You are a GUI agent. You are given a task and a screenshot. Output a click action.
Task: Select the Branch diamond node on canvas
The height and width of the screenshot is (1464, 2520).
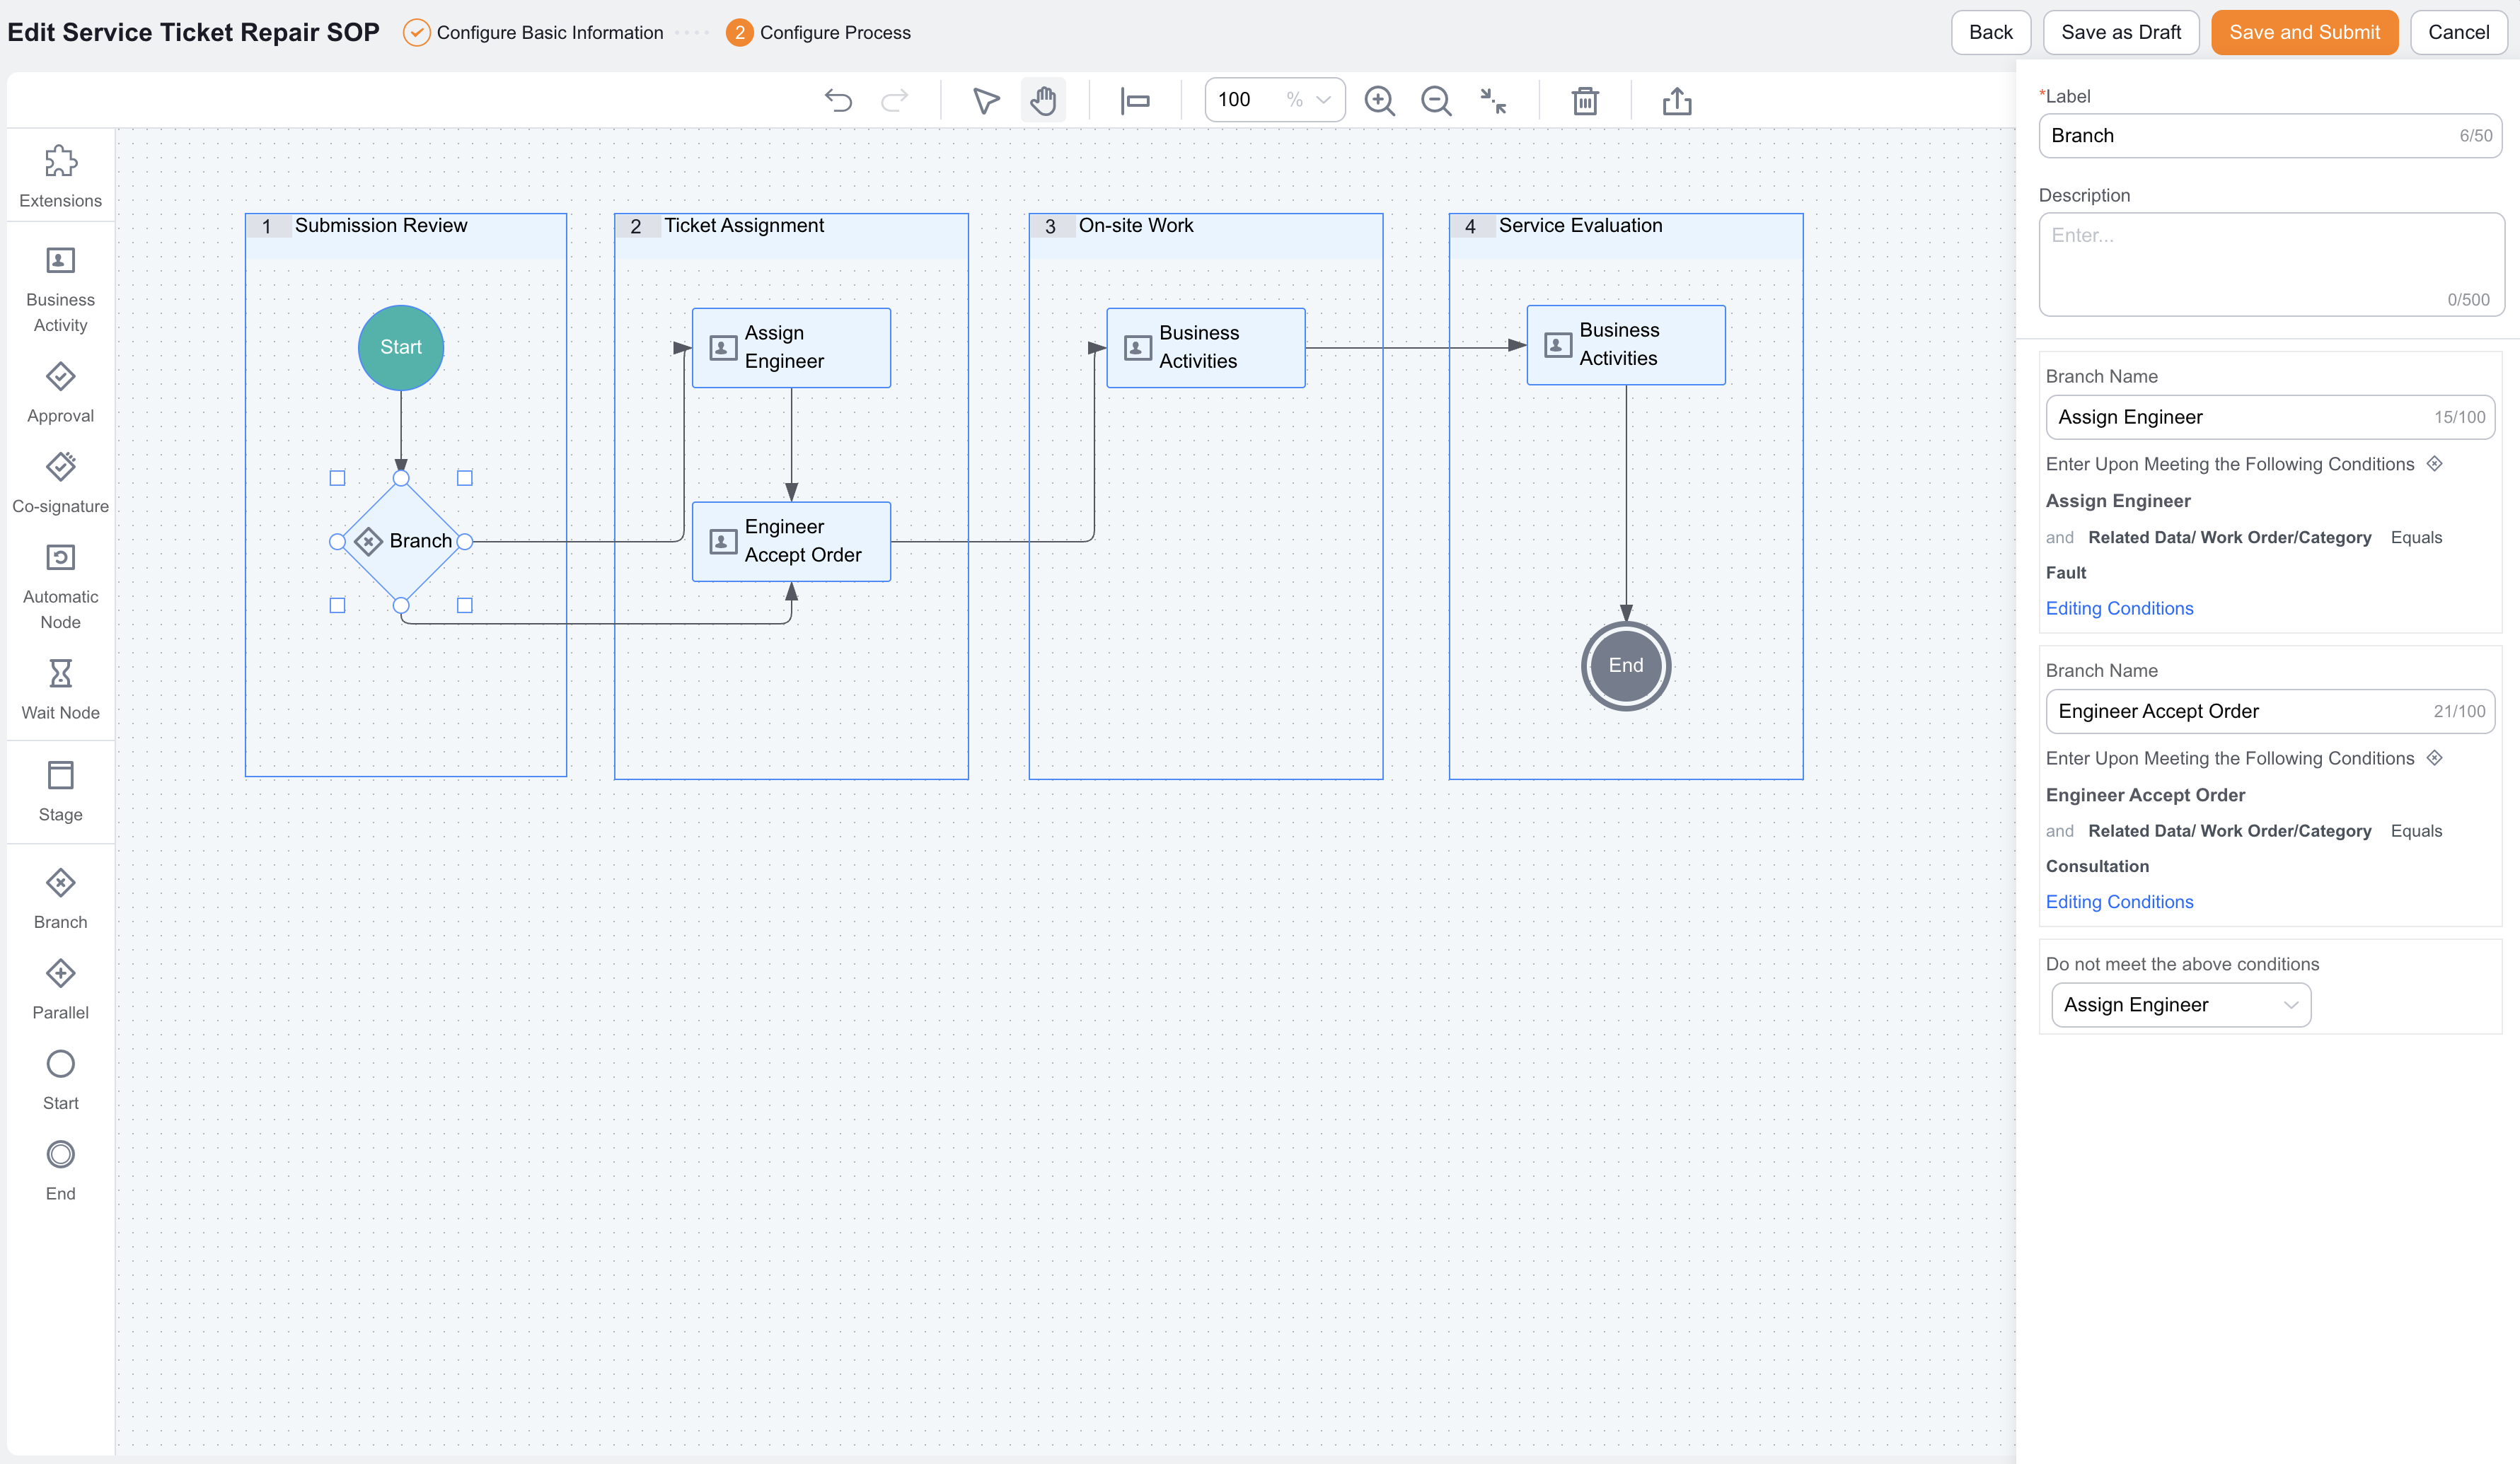coord(401,541)
